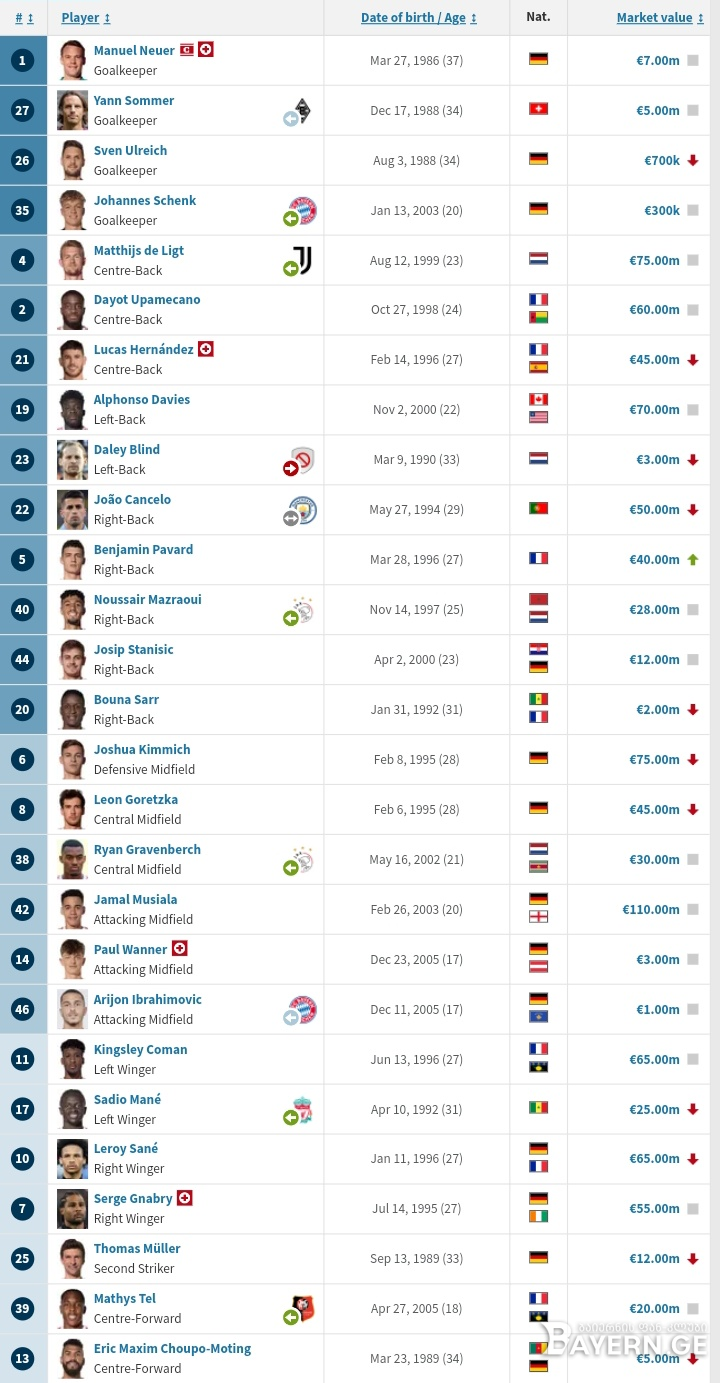720x1383 pixels.
Task: Click Thomas Müller's €12.00m market value
Action: tap(655, 1259)
